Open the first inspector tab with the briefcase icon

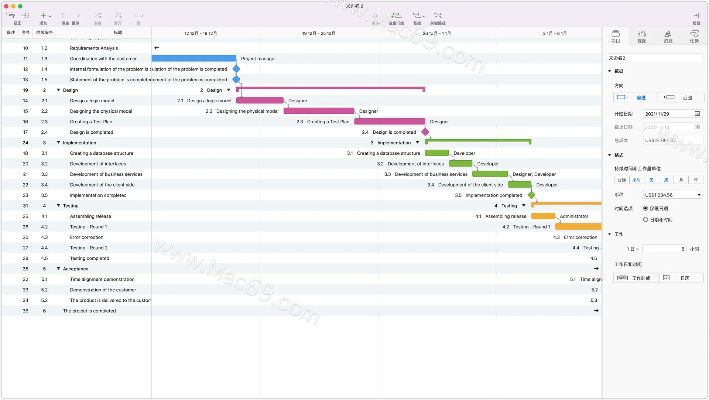click(x=615, y=36)
